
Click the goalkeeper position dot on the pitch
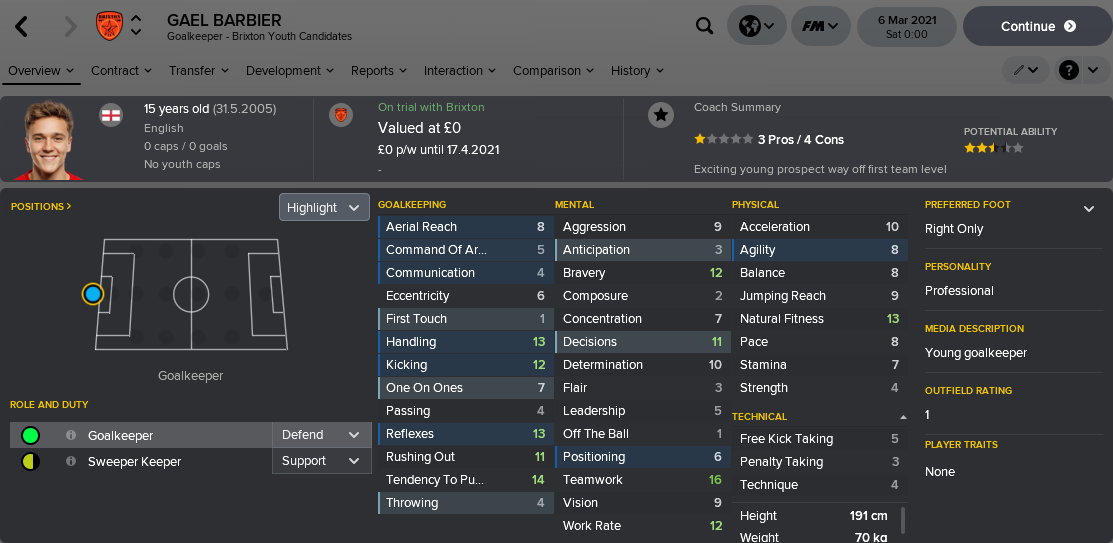point(93,294)
